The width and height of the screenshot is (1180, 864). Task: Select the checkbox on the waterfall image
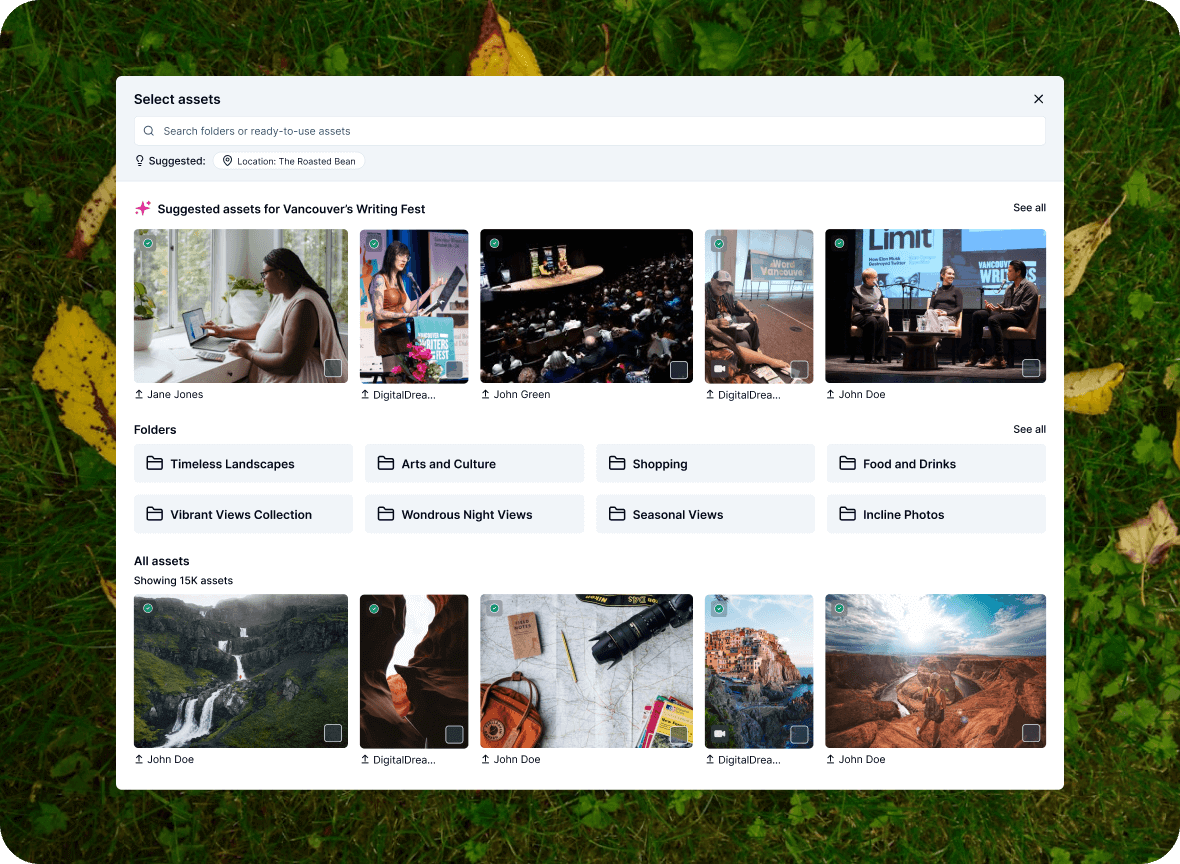[333, 734]
